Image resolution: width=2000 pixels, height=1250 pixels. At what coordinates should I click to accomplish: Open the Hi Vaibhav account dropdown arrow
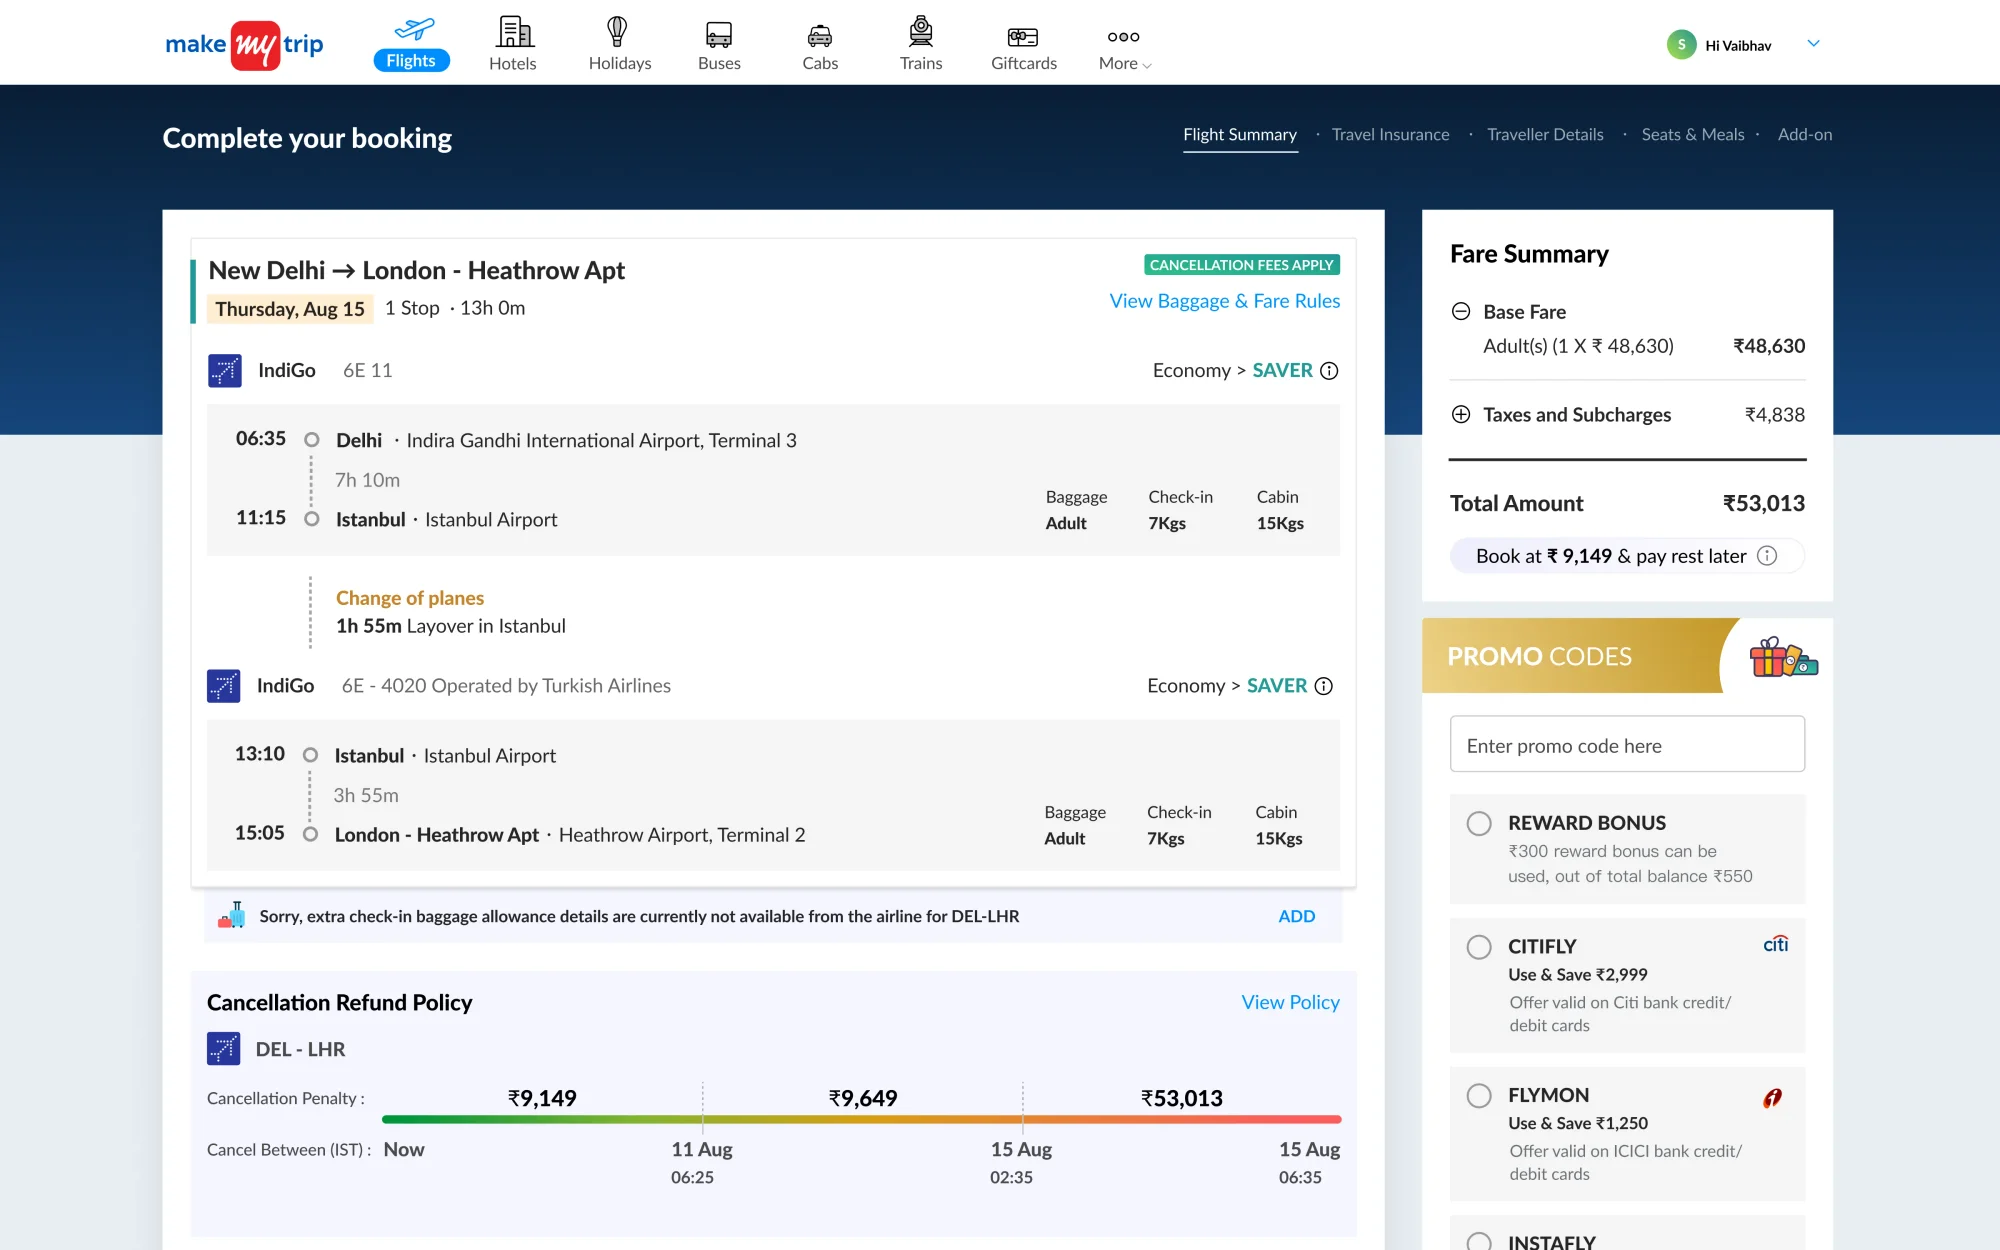[1813, 44]
